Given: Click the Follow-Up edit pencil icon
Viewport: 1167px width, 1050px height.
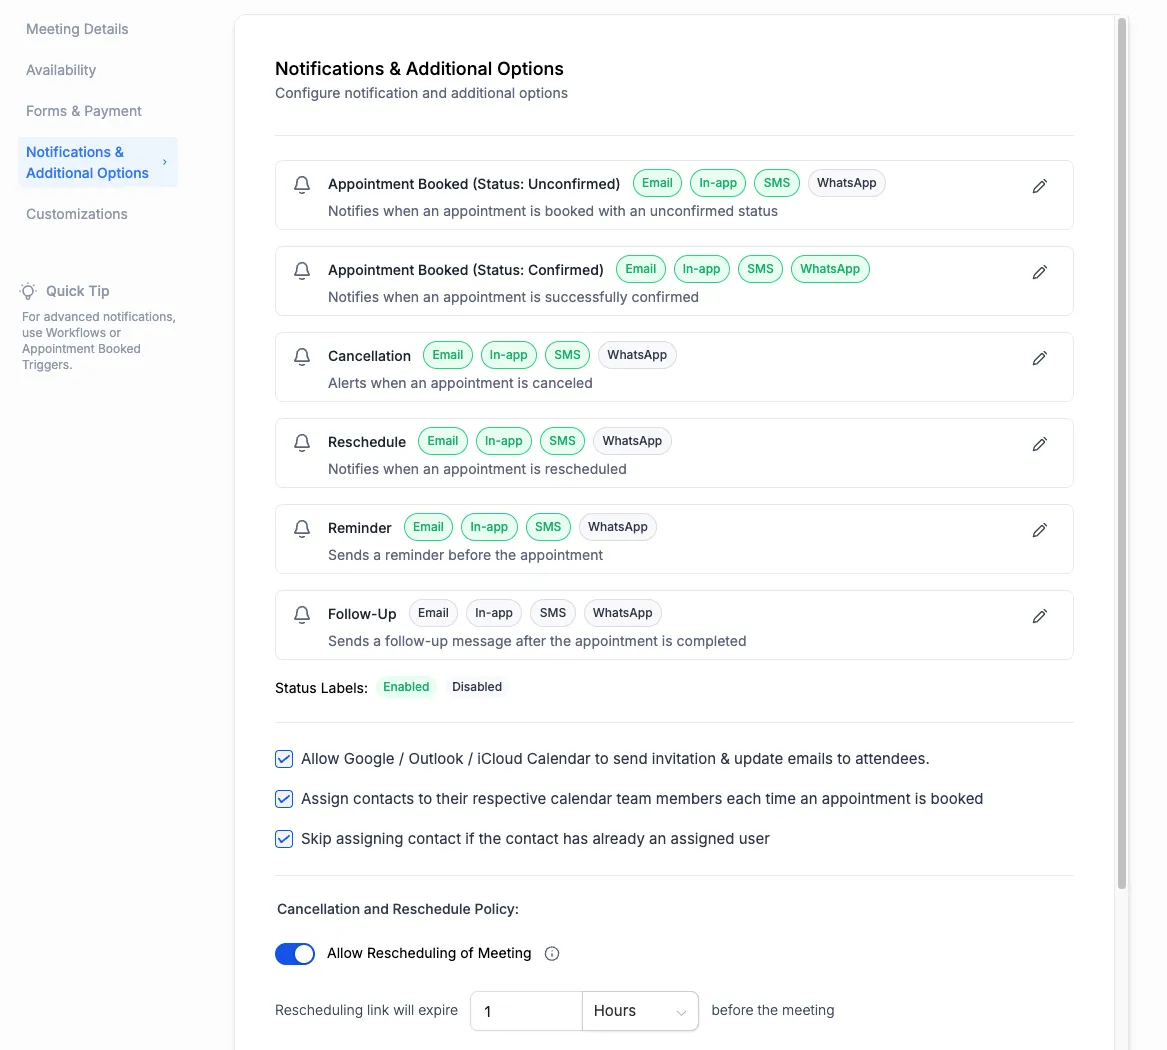Looking at the screenshot, I should click(x=1040, y=616).
